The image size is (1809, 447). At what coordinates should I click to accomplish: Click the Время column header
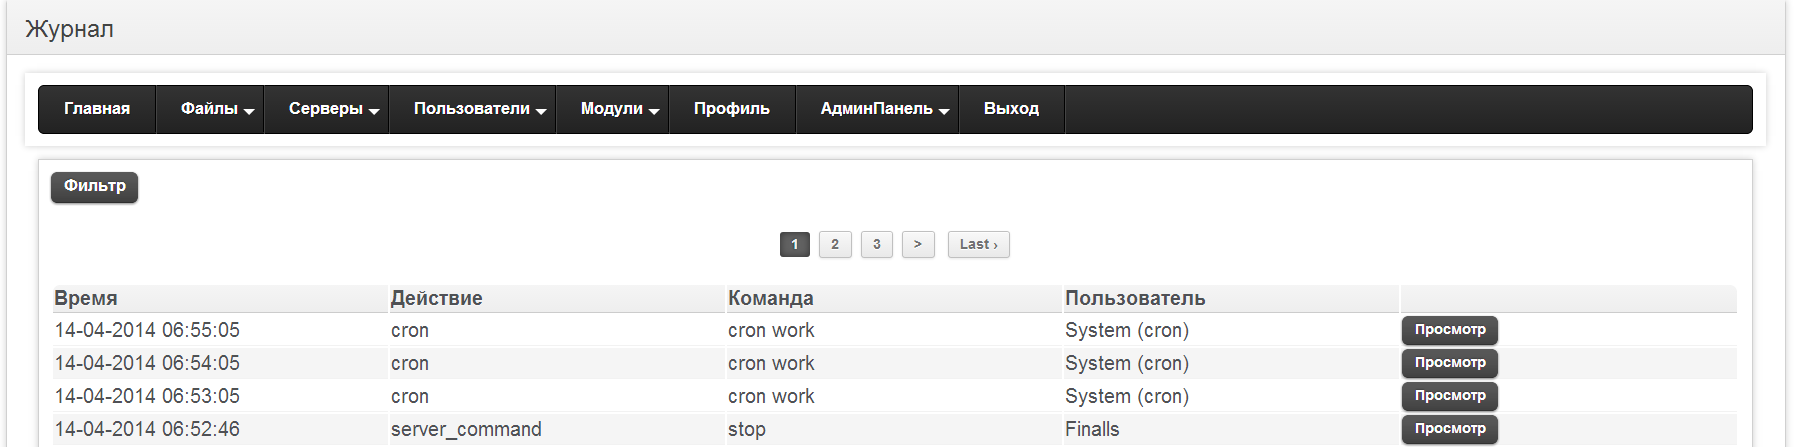tap(86, 298)
